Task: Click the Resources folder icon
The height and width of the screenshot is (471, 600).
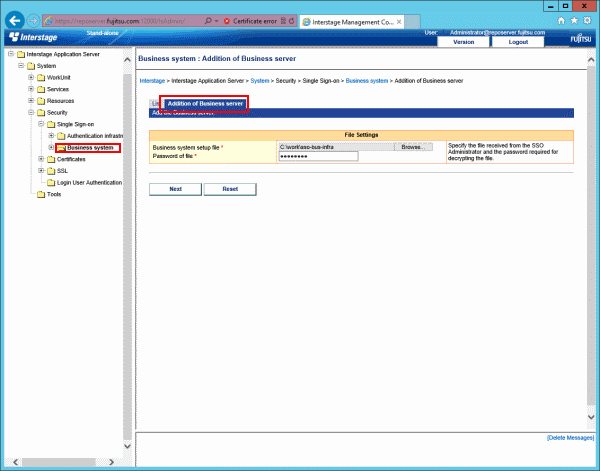Action: tap(41, 101)
